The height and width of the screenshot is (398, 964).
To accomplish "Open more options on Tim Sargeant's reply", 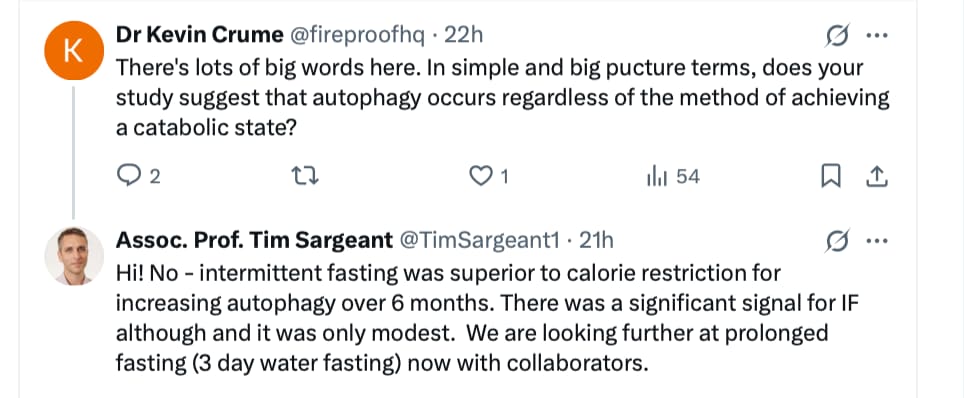I will [x=877, y=241].
